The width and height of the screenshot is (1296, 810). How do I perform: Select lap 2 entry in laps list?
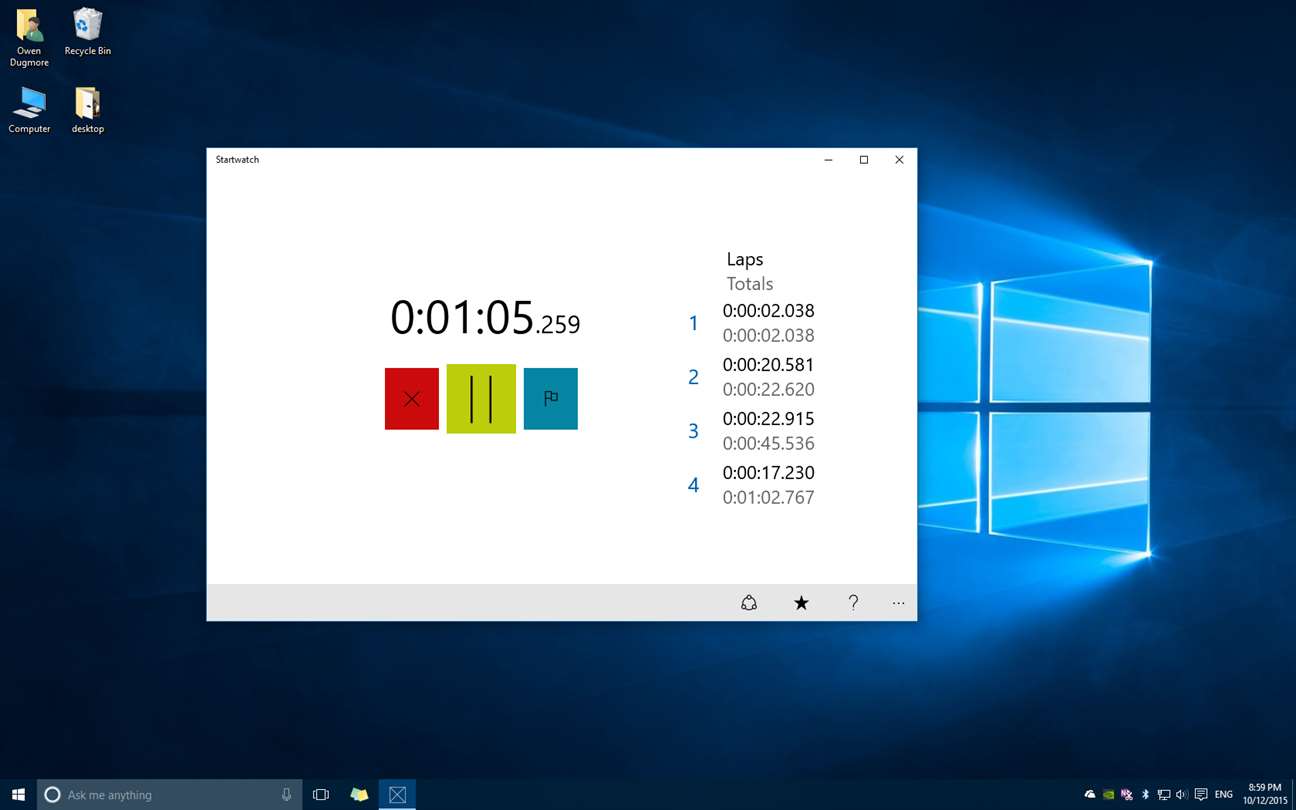(x=750, y=377)
